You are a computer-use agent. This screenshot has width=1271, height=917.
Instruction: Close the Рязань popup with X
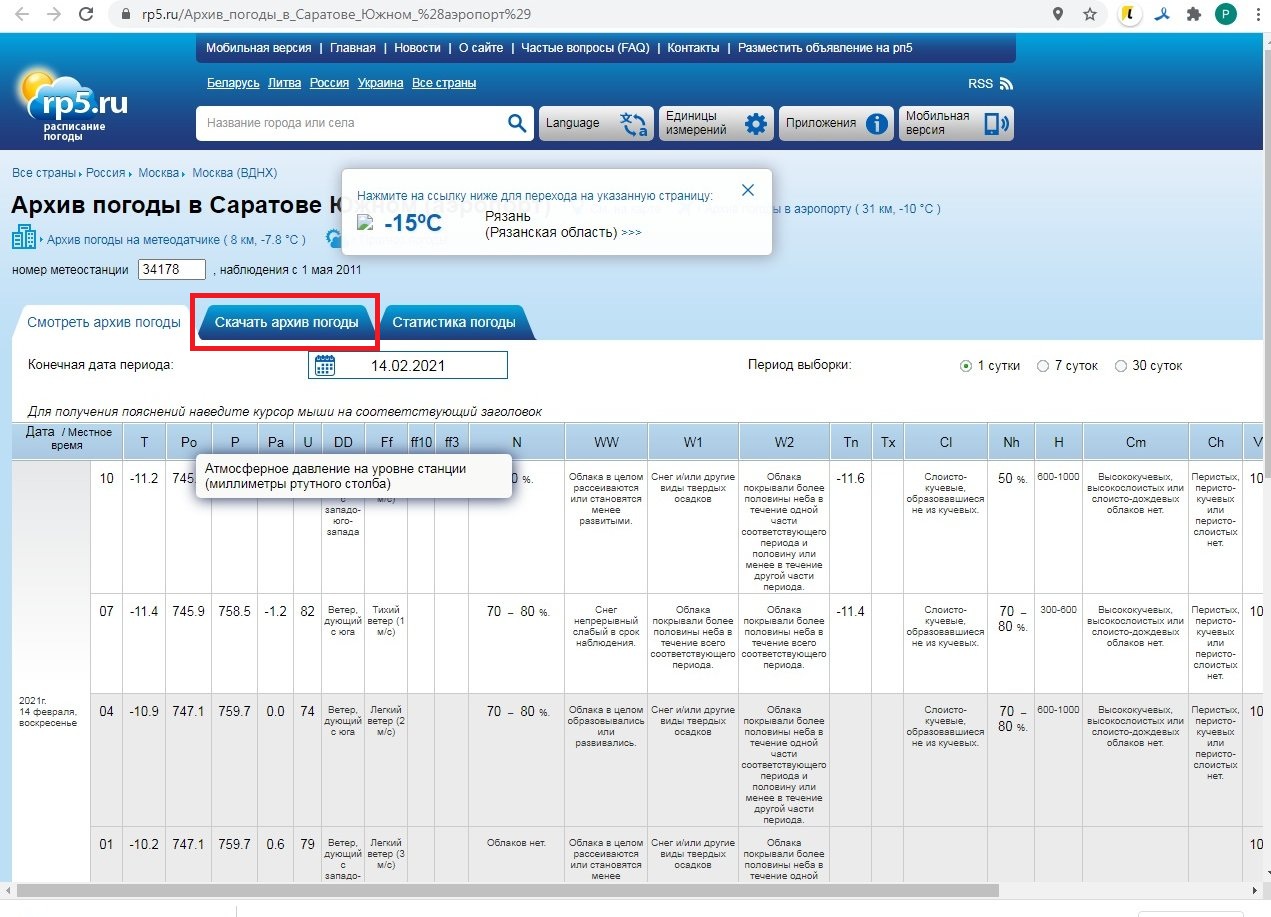point(747,190)
